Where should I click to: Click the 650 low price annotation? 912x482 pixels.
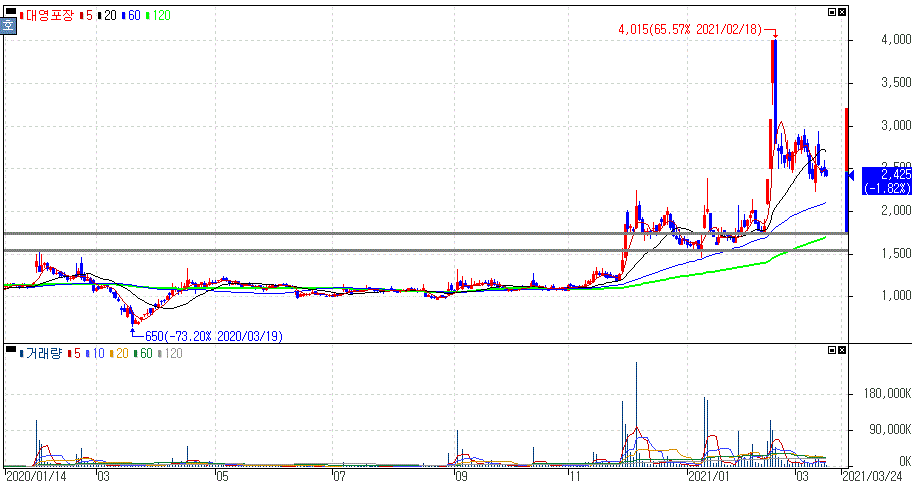[213, 336]
